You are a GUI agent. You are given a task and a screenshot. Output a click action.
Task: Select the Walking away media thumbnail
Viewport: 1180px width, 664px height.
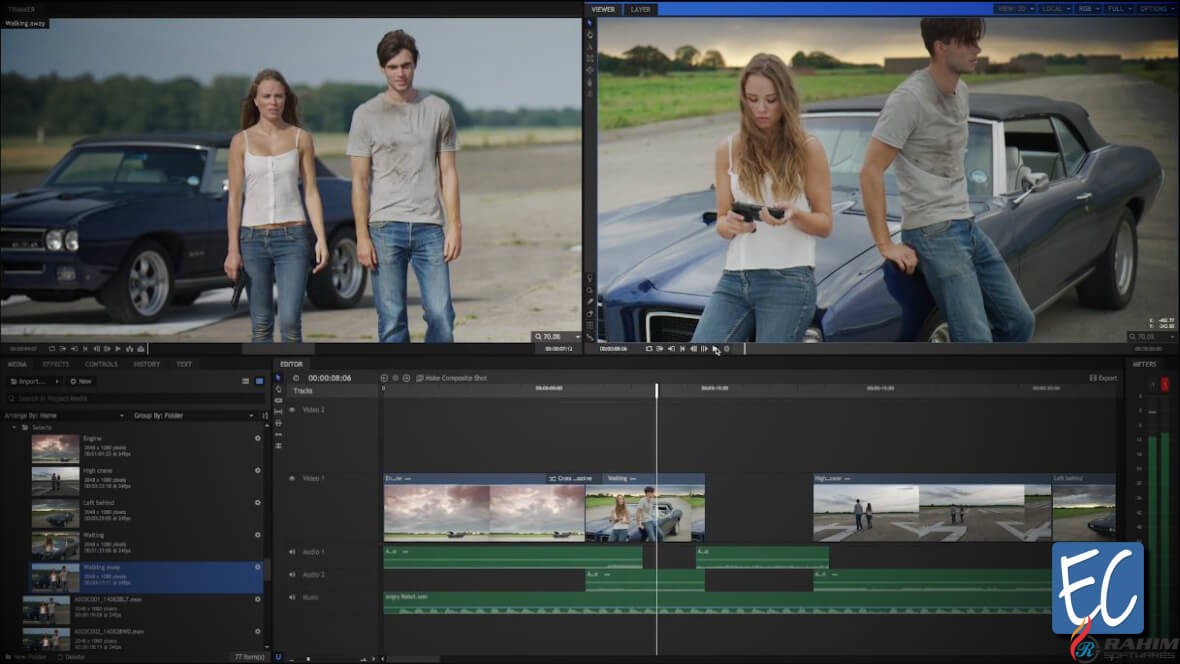pos(55,578)
